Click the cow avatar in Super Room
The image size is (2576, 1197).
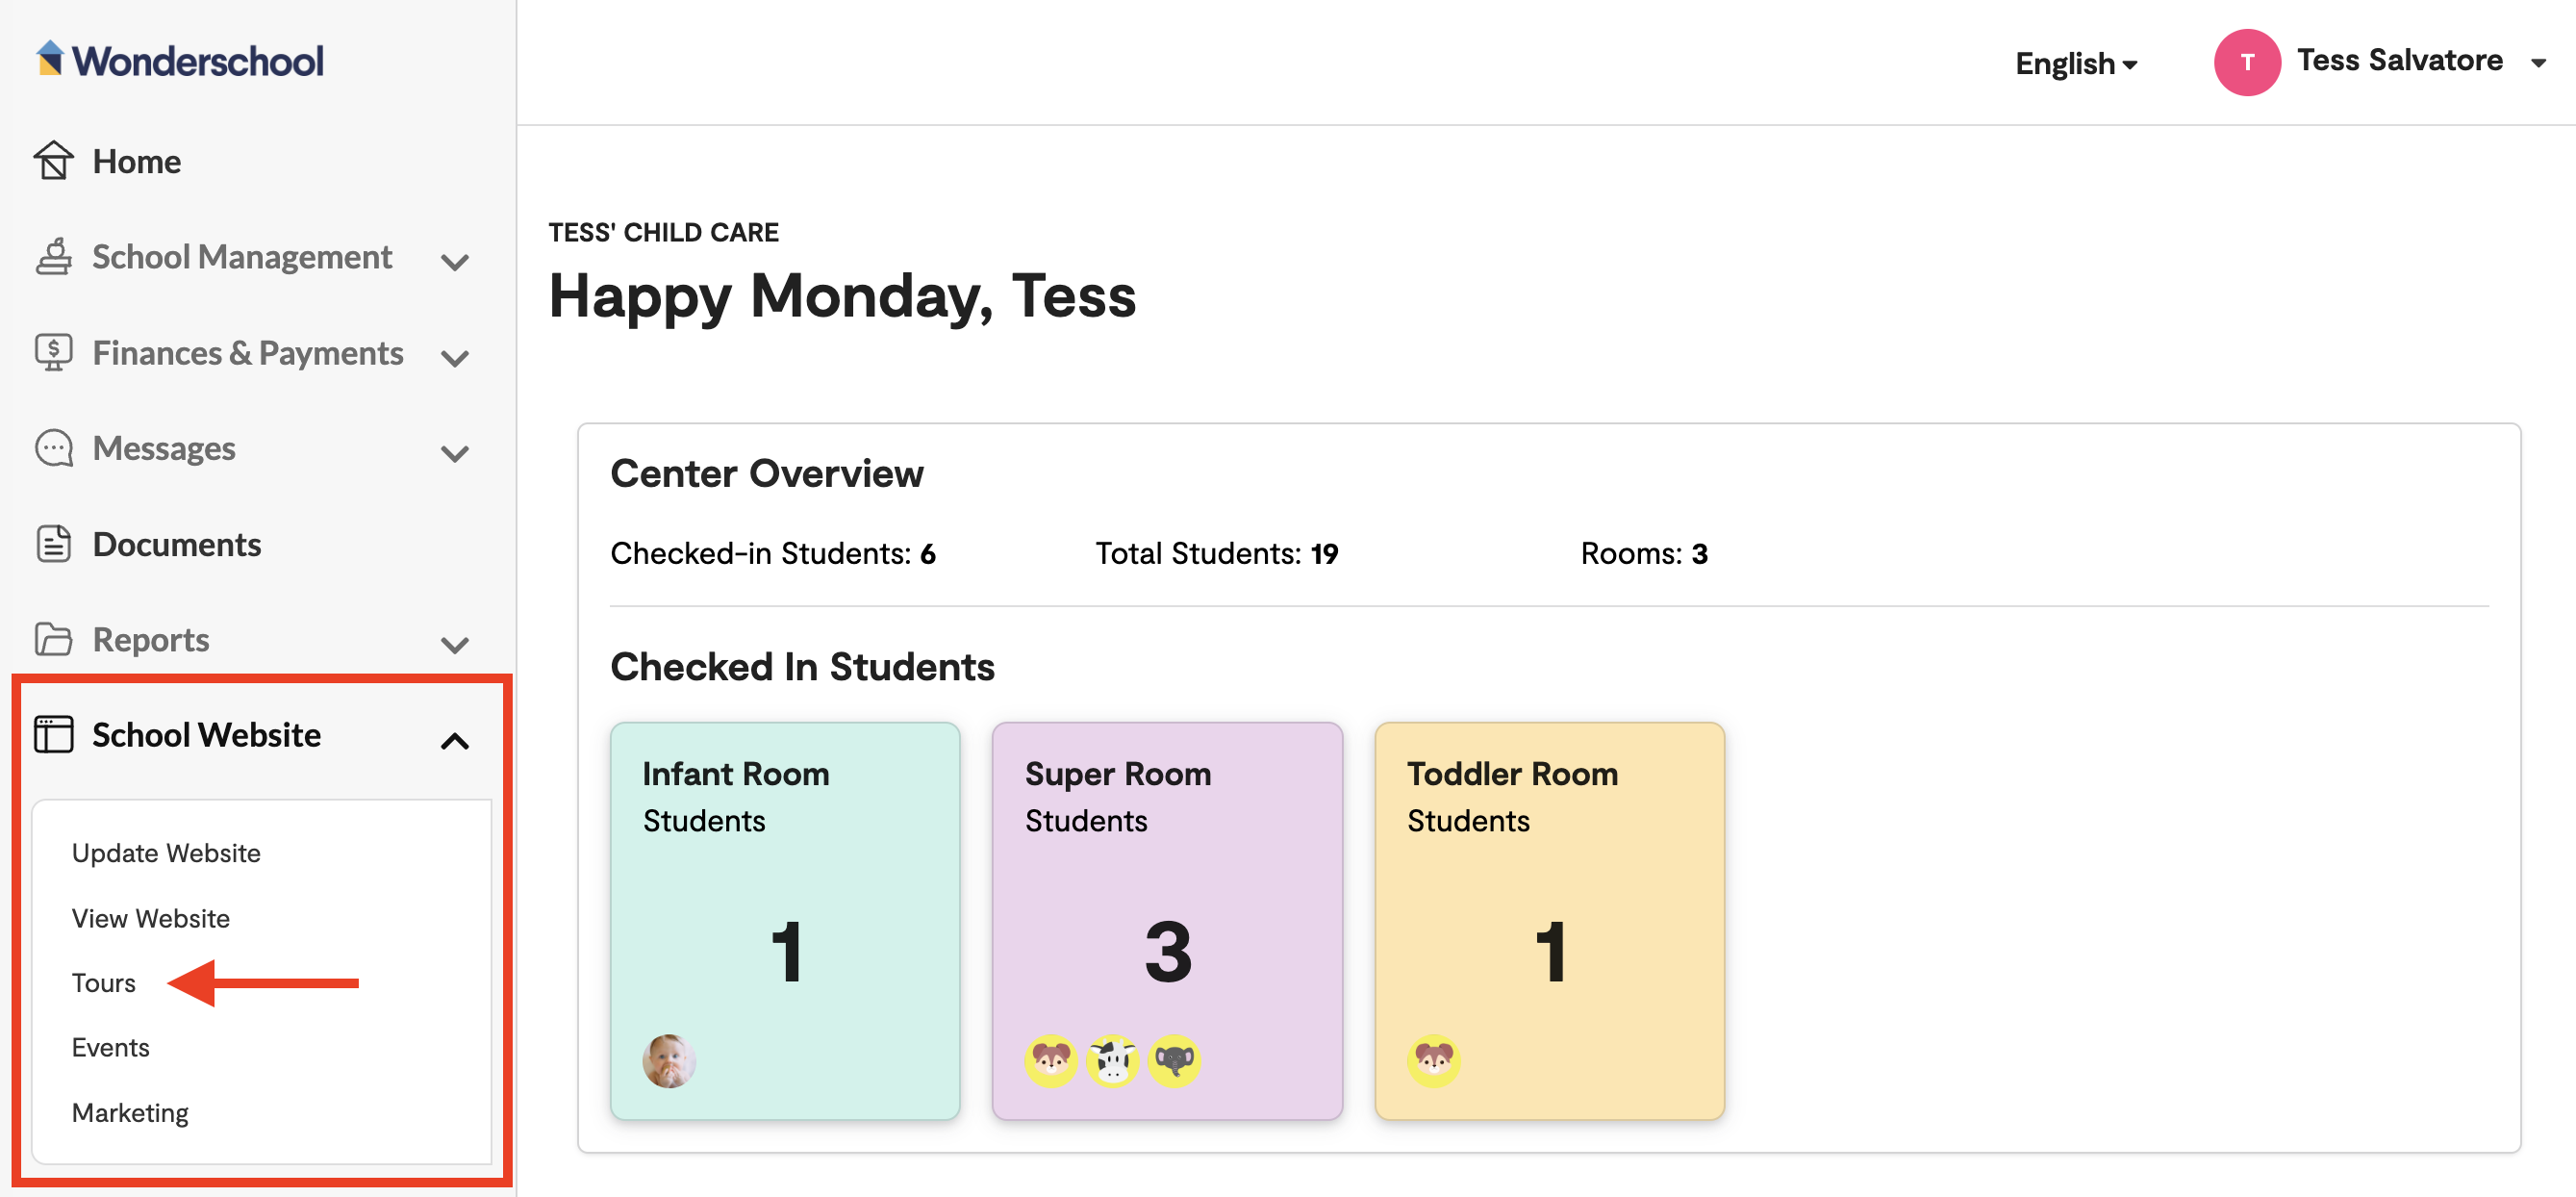[1112, 1060]
